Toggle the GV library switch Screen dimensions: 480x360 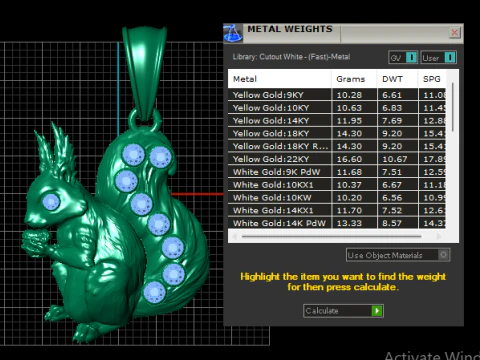tap(403, 58)
